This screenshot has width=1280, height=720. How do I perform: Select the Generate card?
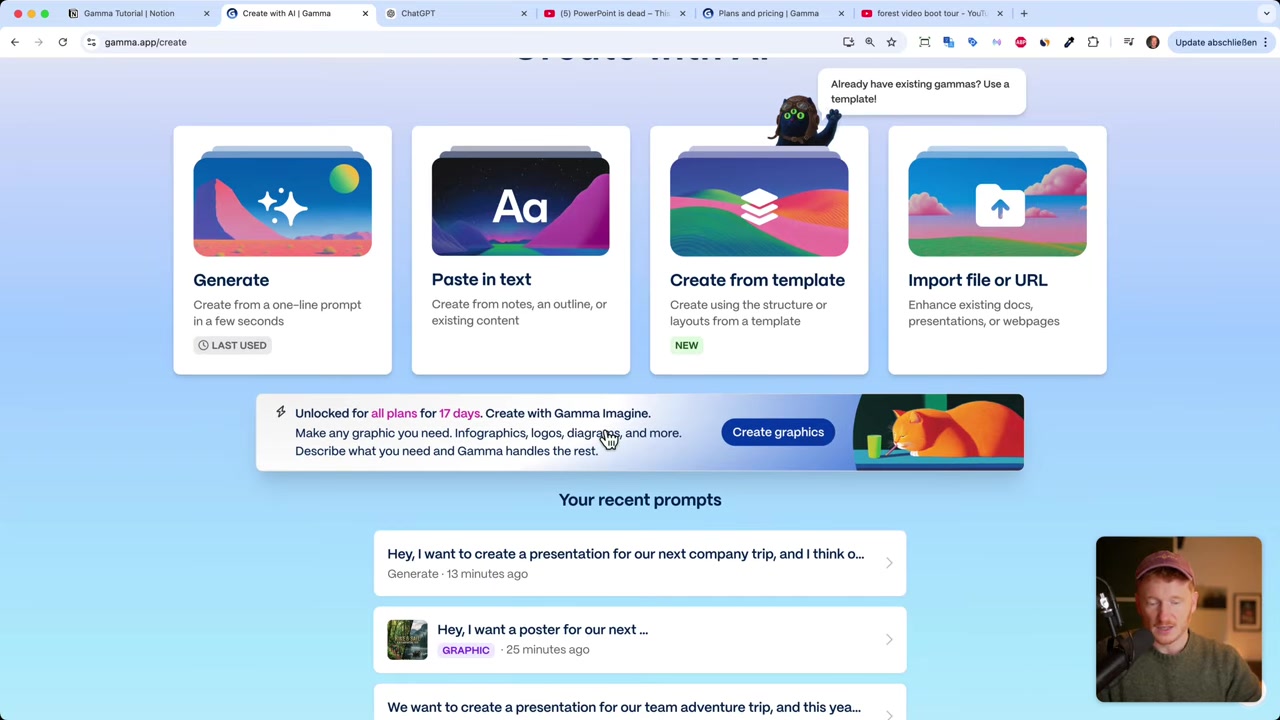pyautogui.click(x=282, y=250)
